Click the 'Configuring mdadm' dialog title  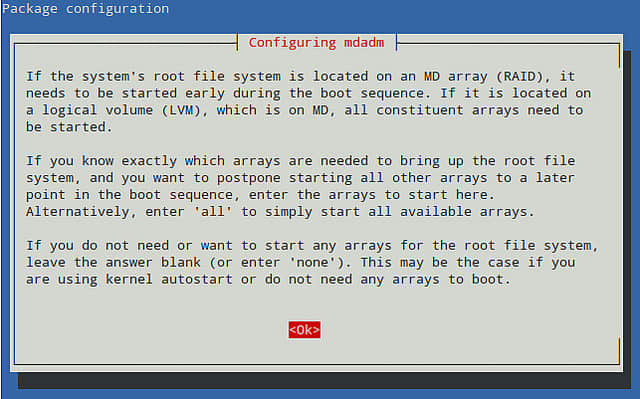coord(316,43)
